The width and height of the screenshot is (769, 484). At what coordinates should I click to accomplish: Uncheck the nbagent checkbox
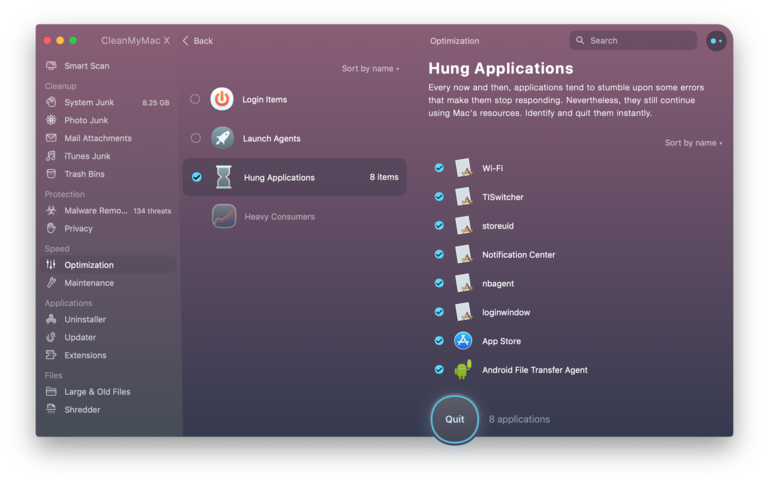coord(439,283)
